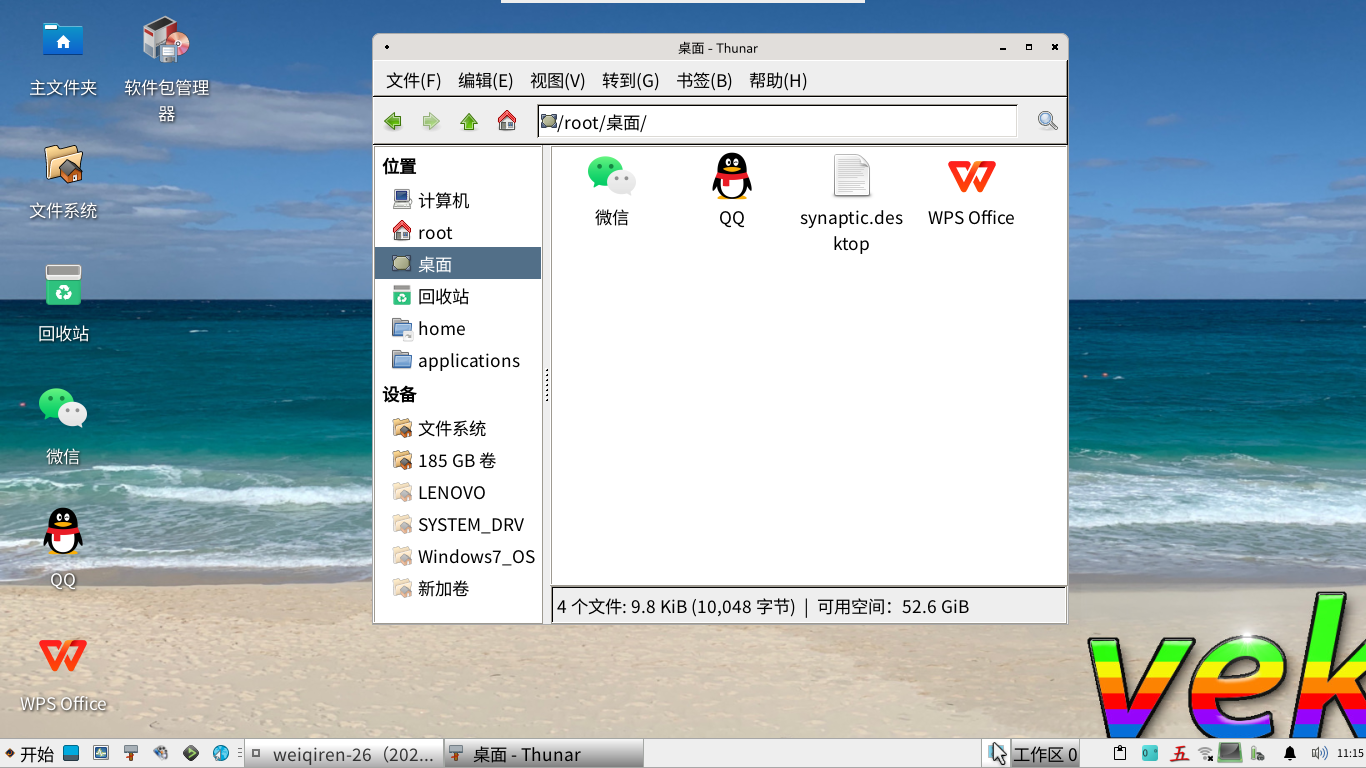
Task: Open the 帮助(H) menu
Action: pyautogui.click(x=778, y=81)
